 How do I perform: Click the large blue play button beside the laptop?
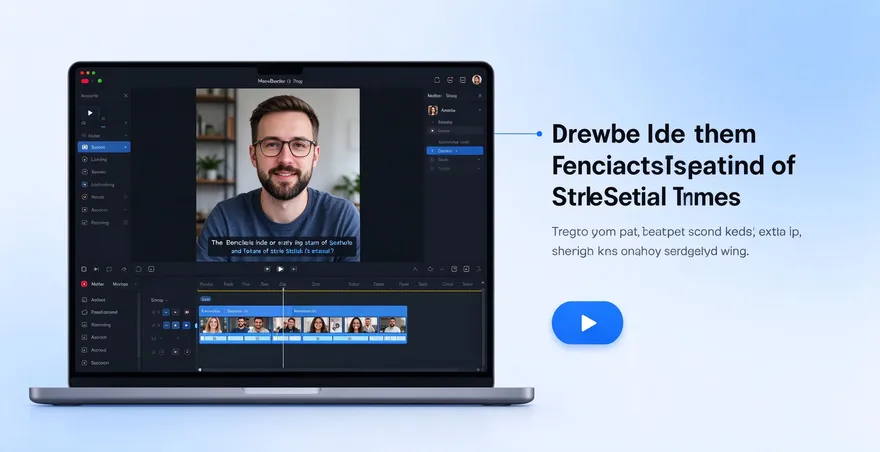tap(587, 323)
